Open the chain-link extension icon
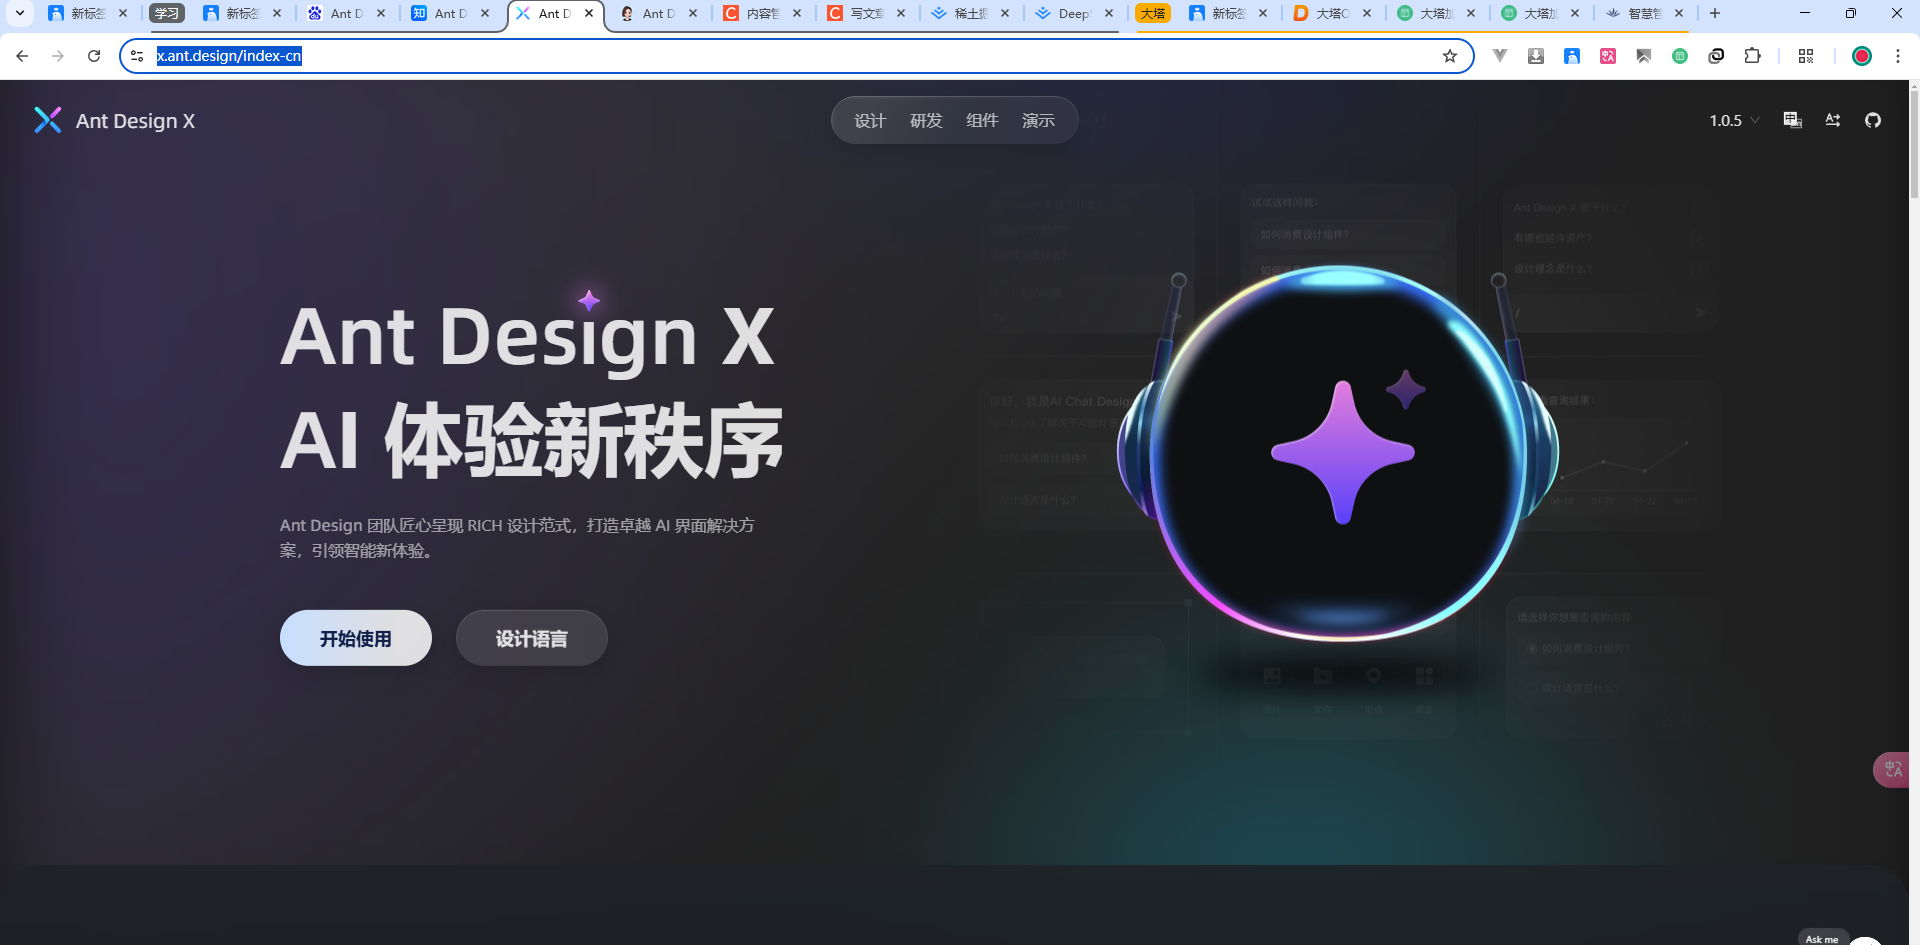Viewport: 1920px width, 945px height. click(1716, 56)
